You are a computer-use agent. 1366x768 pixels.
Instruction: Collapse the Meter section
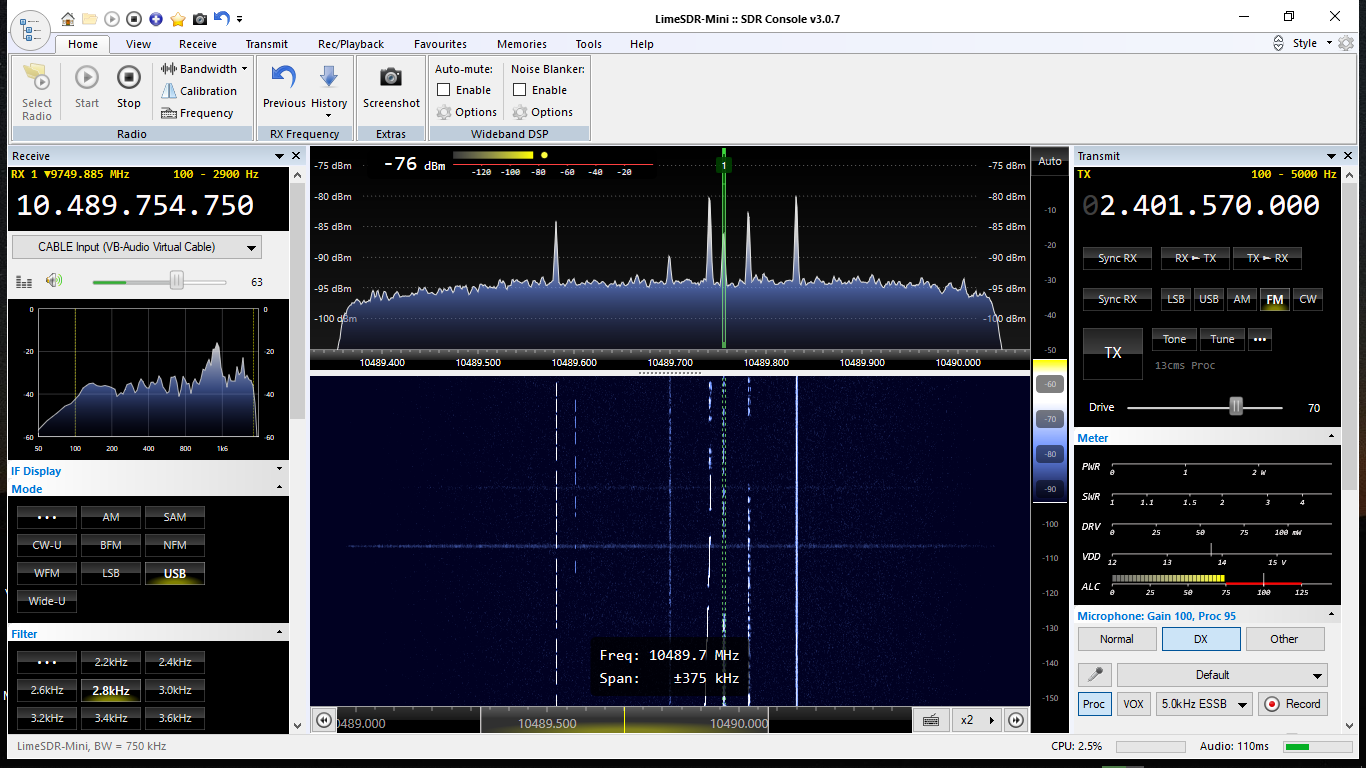pos(1331,437)
